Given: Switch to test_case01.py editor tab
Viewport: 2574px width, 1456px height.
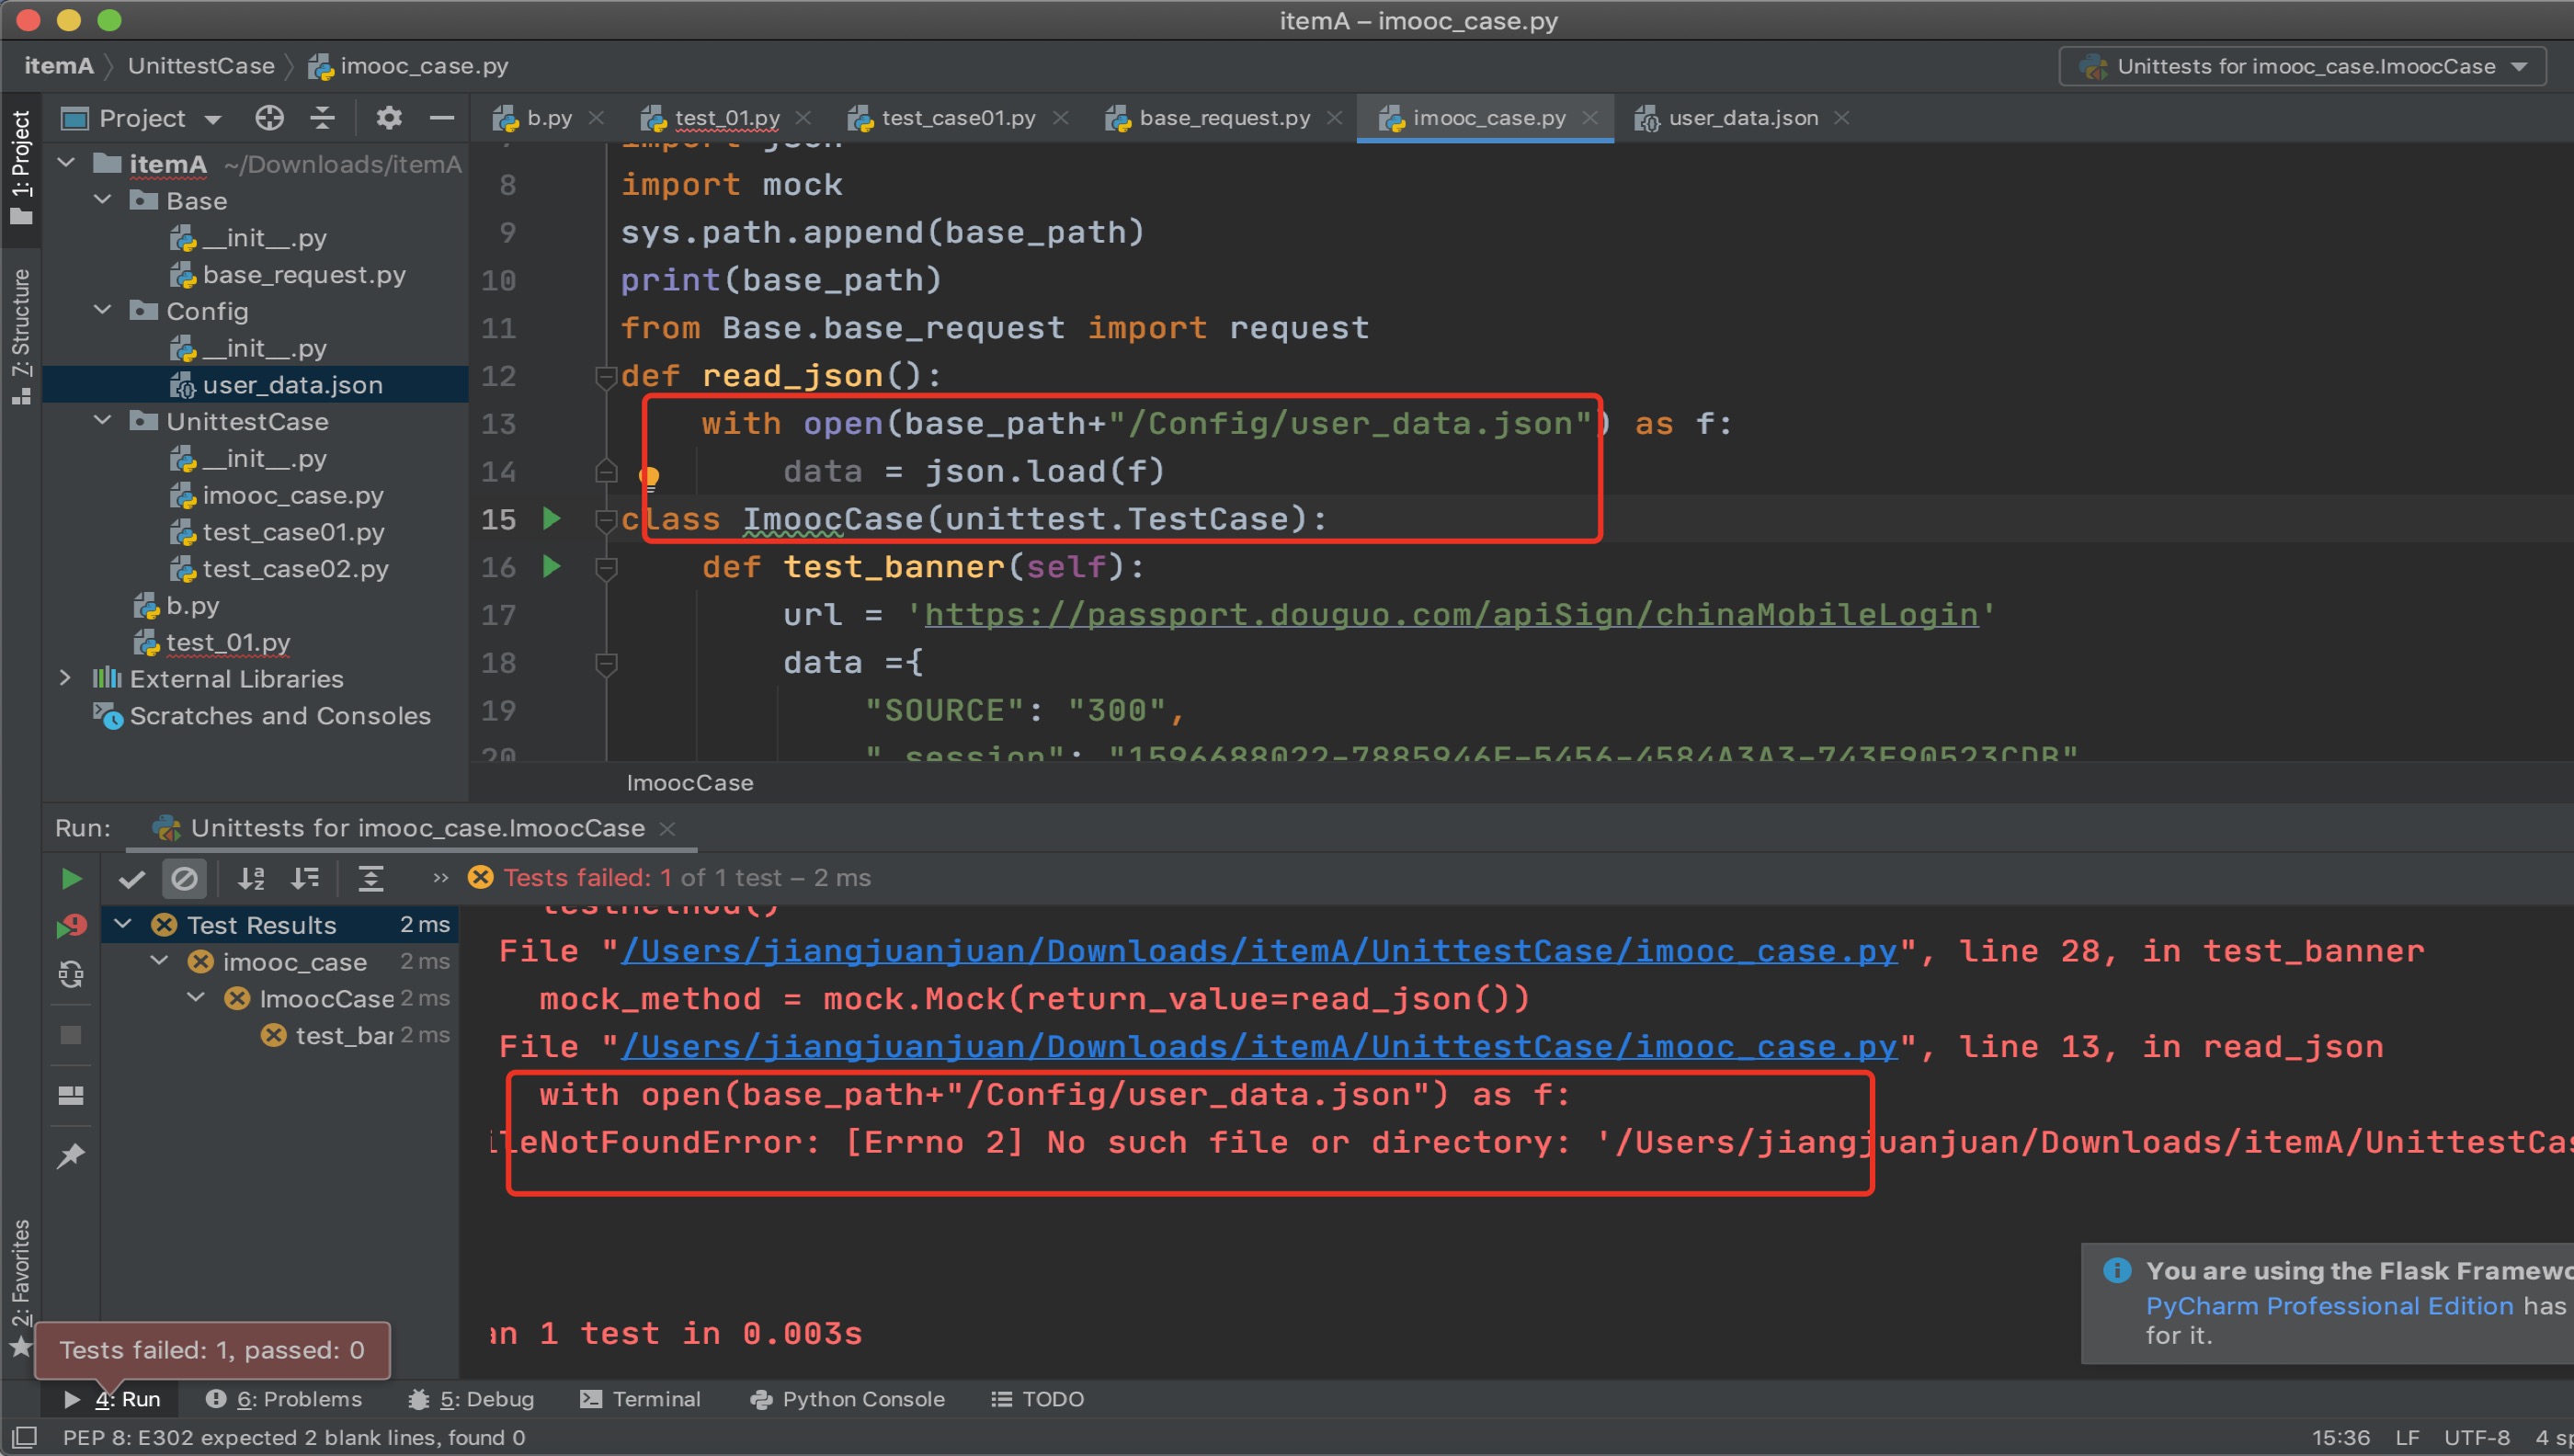Looking at the screenshot, I should coord(957,118).
